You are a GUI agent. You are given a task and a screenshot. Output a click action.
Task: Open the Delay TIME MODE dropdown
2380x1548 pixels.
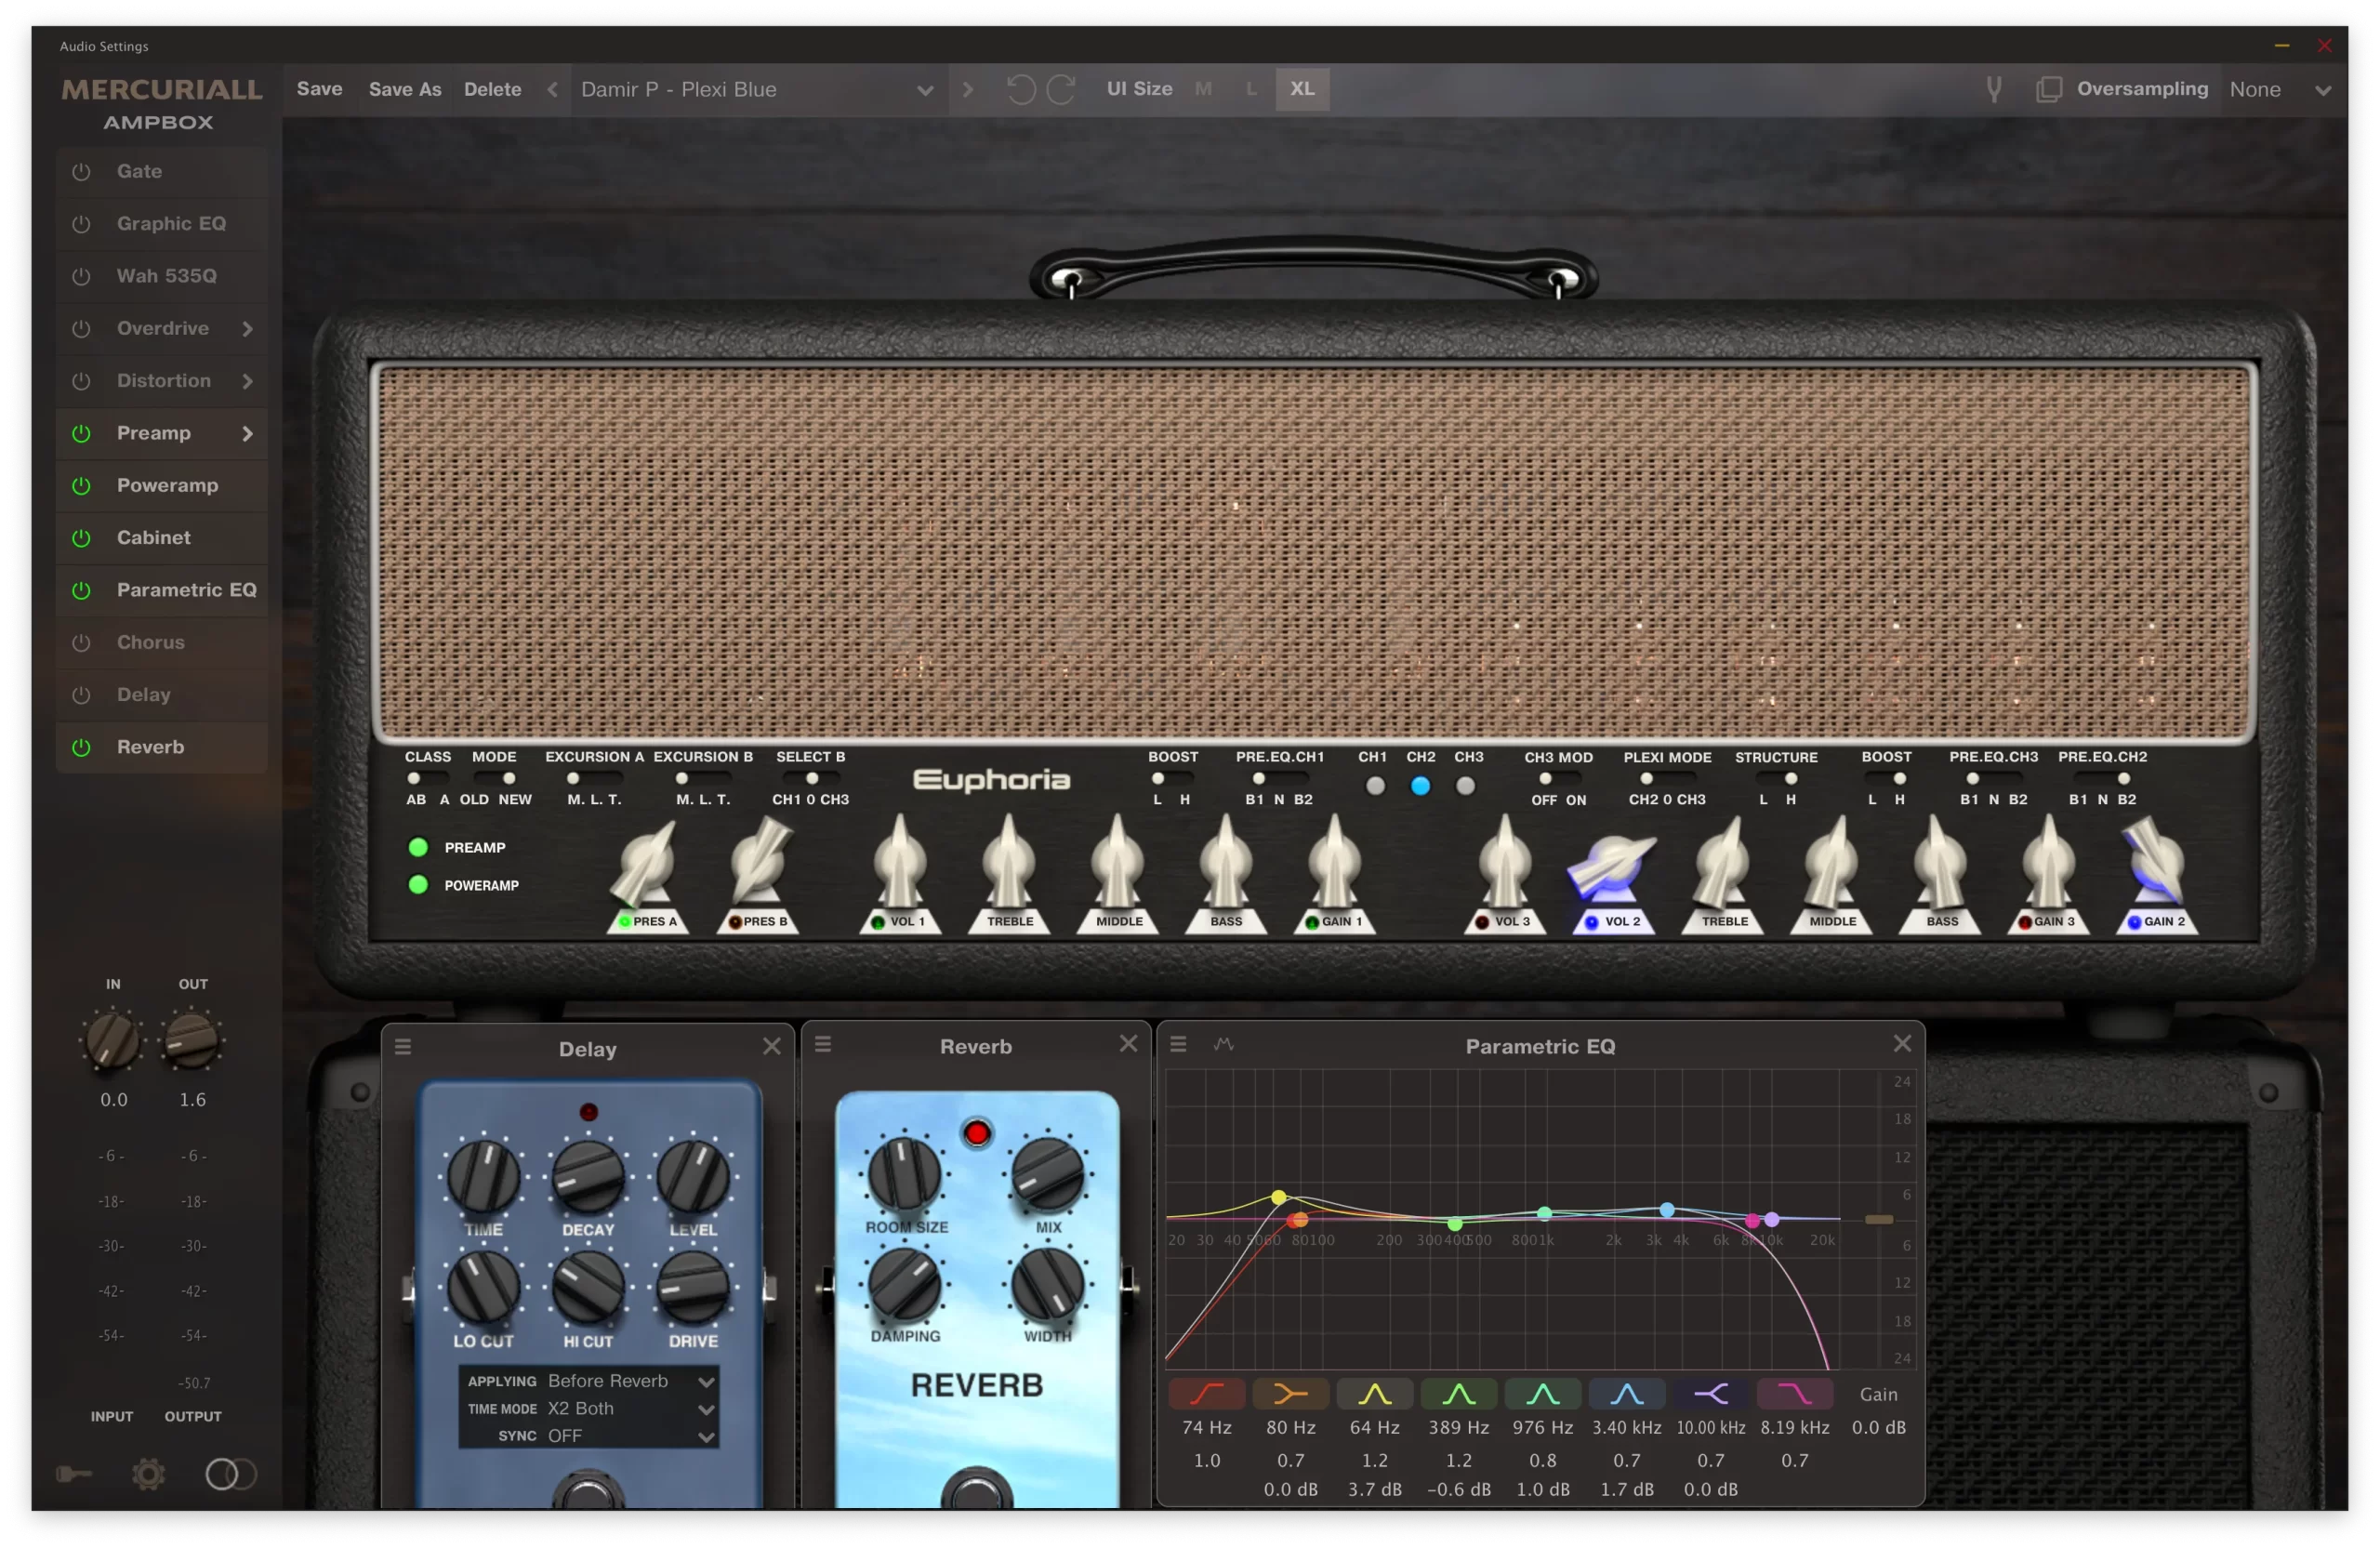pyautogui.click(x=631, y=1408)
